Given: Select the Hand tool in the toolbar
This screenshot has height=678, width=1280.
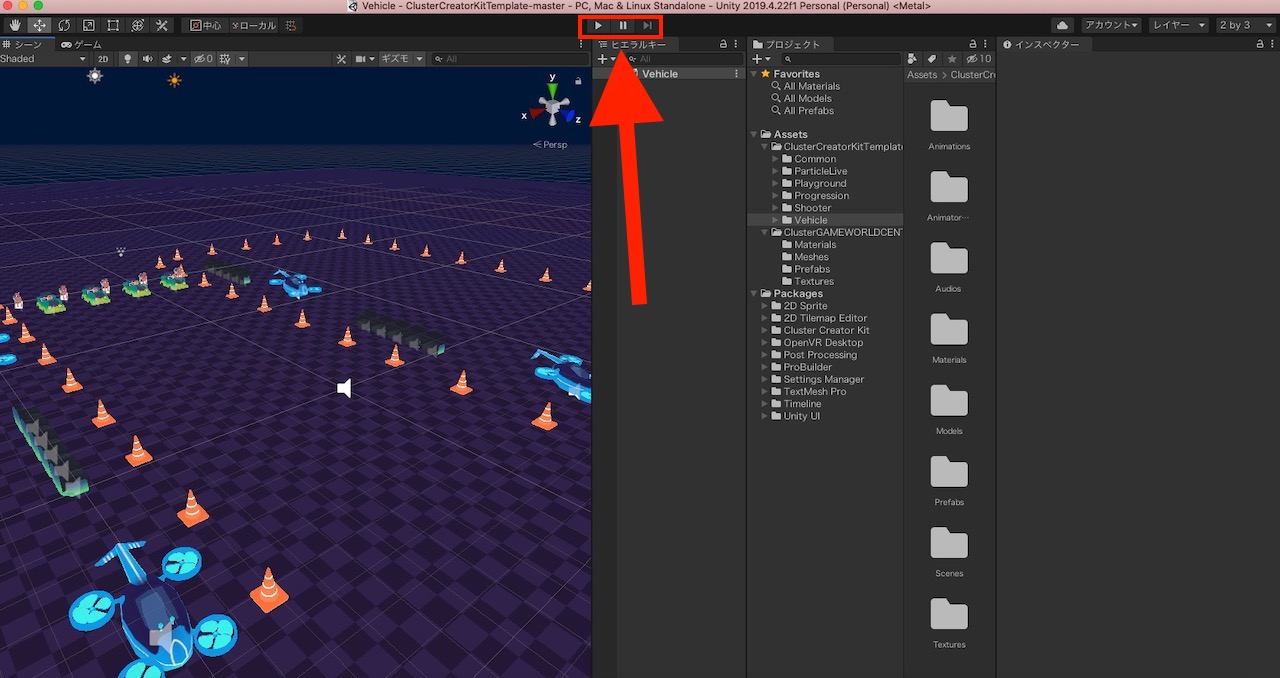Looking at the screenshot, I should 13,25.
